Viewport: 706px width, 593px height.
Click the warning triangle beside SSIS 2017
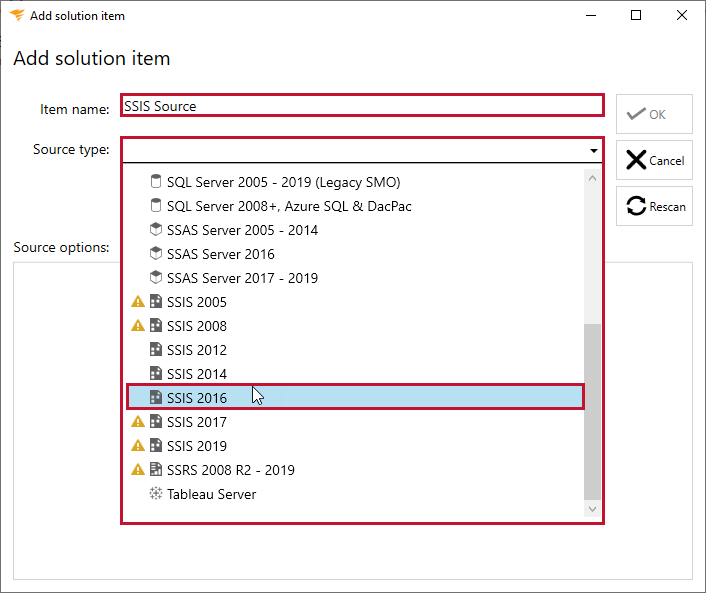(x=138, y=421)
